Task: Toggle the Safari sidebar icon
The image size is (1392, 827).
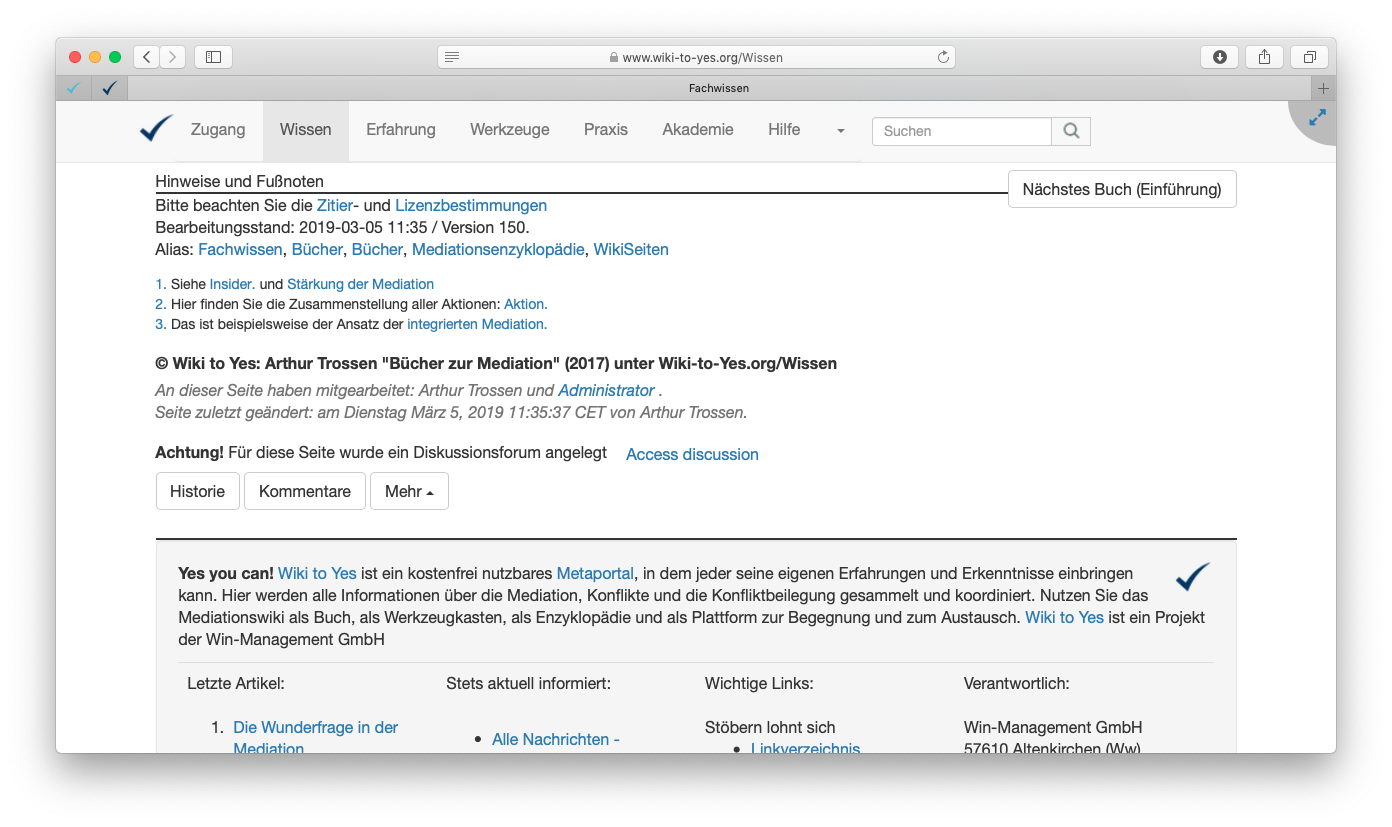Action: 213,57
